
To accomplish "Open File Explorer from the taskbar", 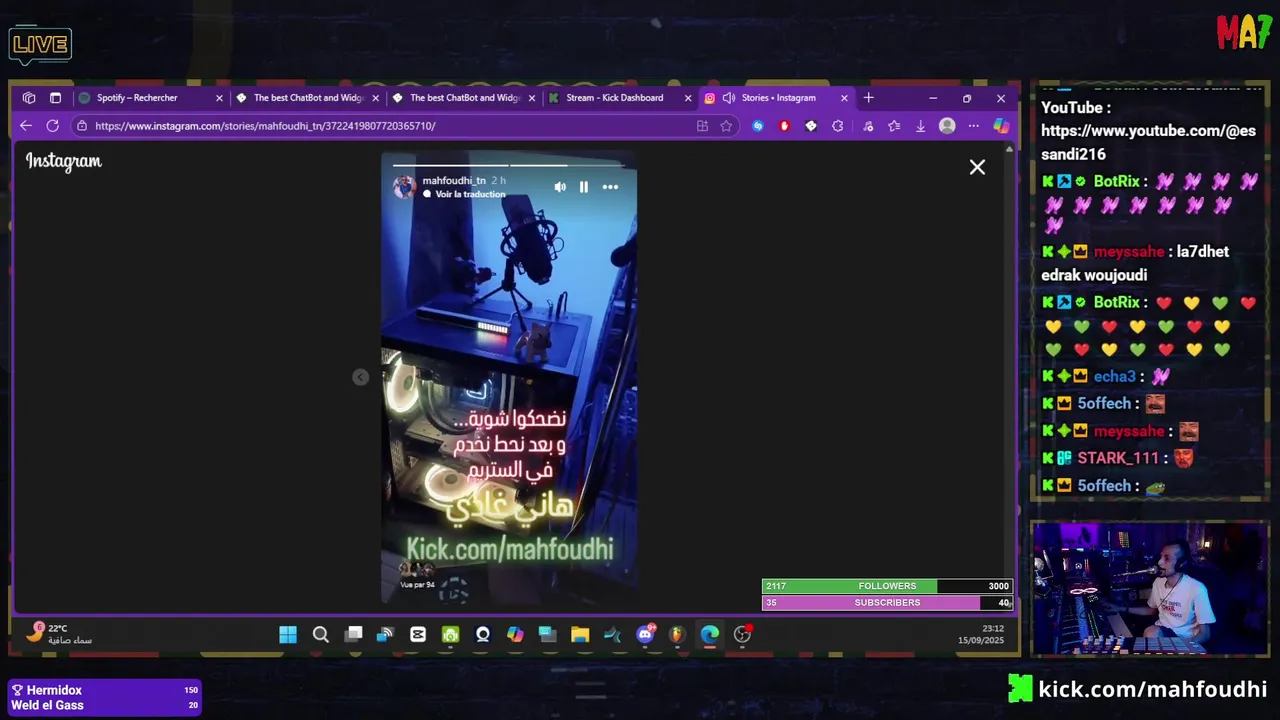I will 580,634.
